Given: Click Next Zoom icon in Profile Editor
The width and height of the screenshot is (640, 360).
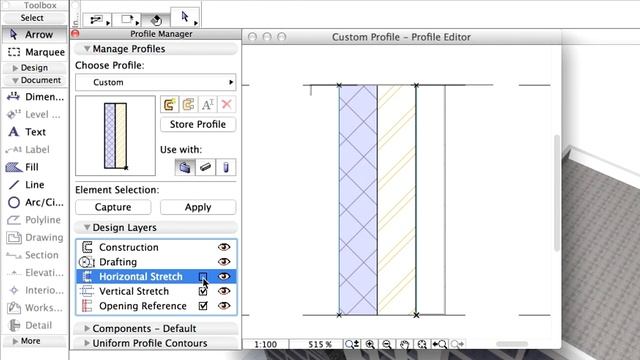Looking at the screenshot, I should [457, 344].
